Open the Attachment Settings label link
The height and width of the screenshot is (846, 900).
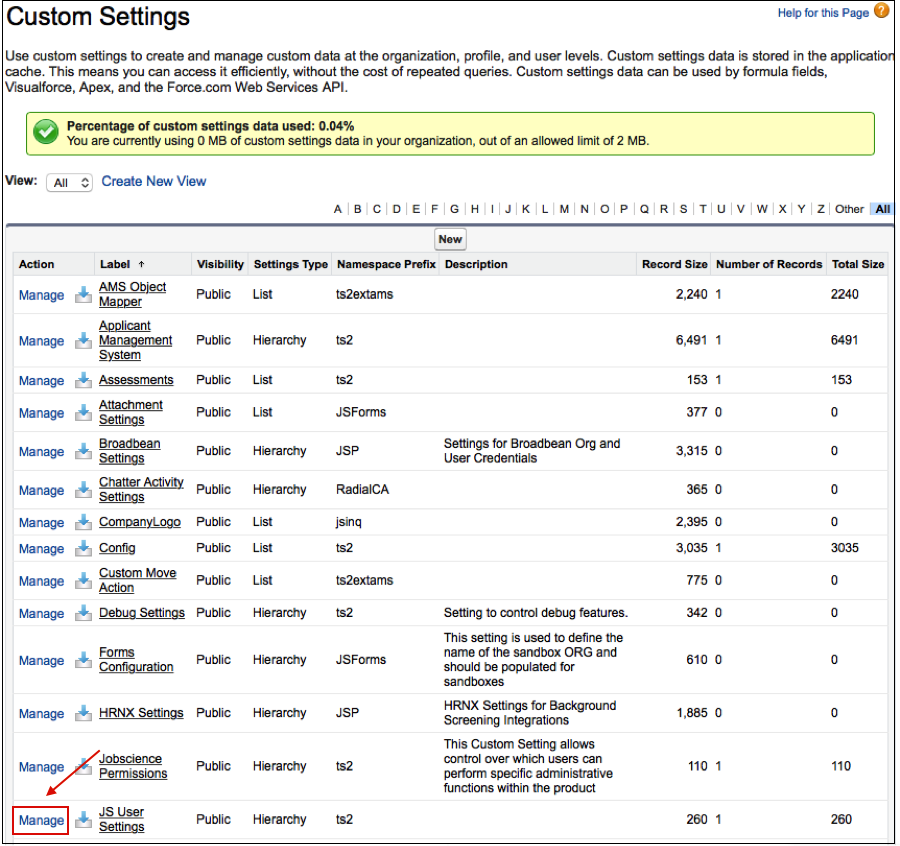point(131,412)
